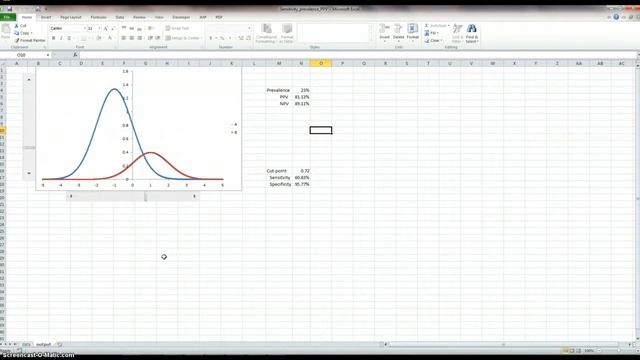This screenshot has height=360, width=640.
Task: Open the font size dropdown
Action: (x=99, y=28)
